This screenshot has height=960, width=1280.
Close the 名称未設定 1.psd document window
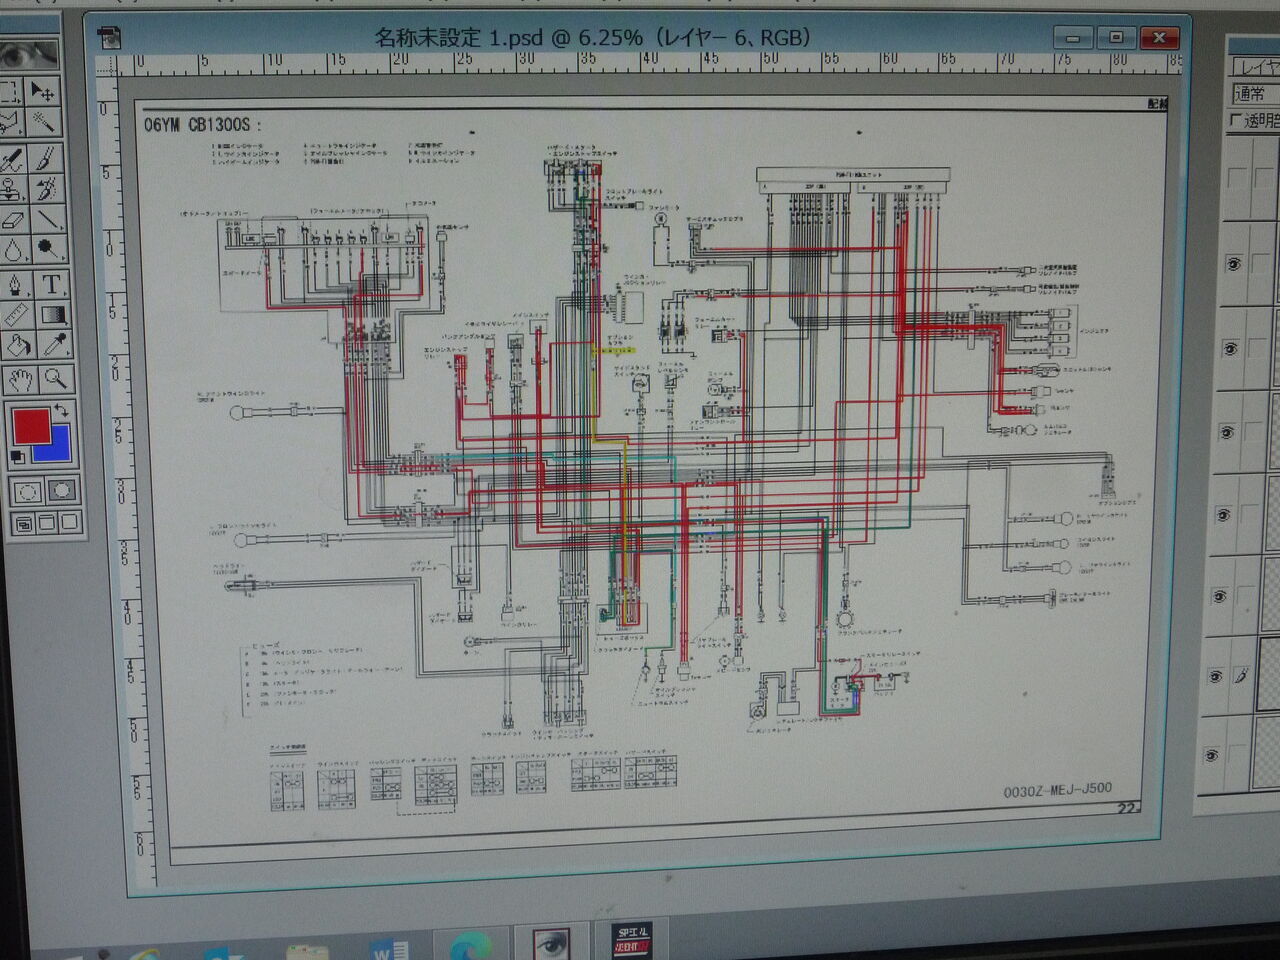tap(1159, 37)
